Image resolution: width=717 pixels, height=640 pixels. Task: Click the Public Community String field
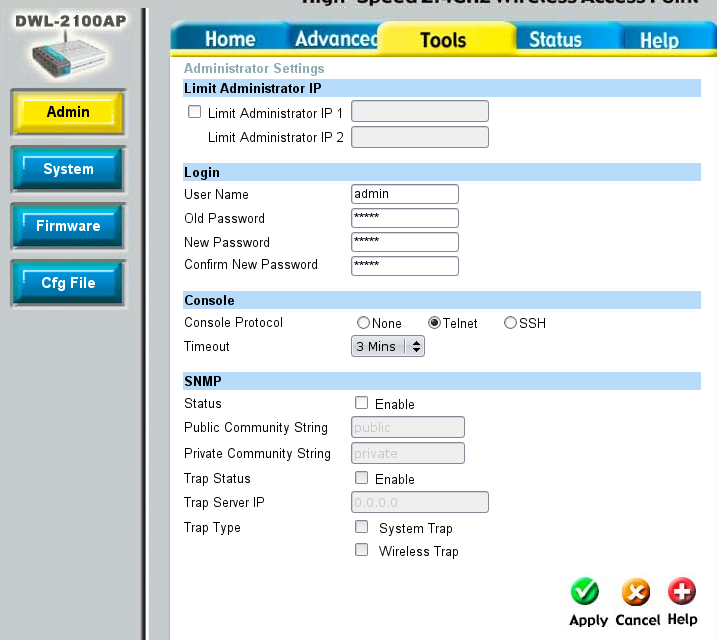[x=408, y=427]
